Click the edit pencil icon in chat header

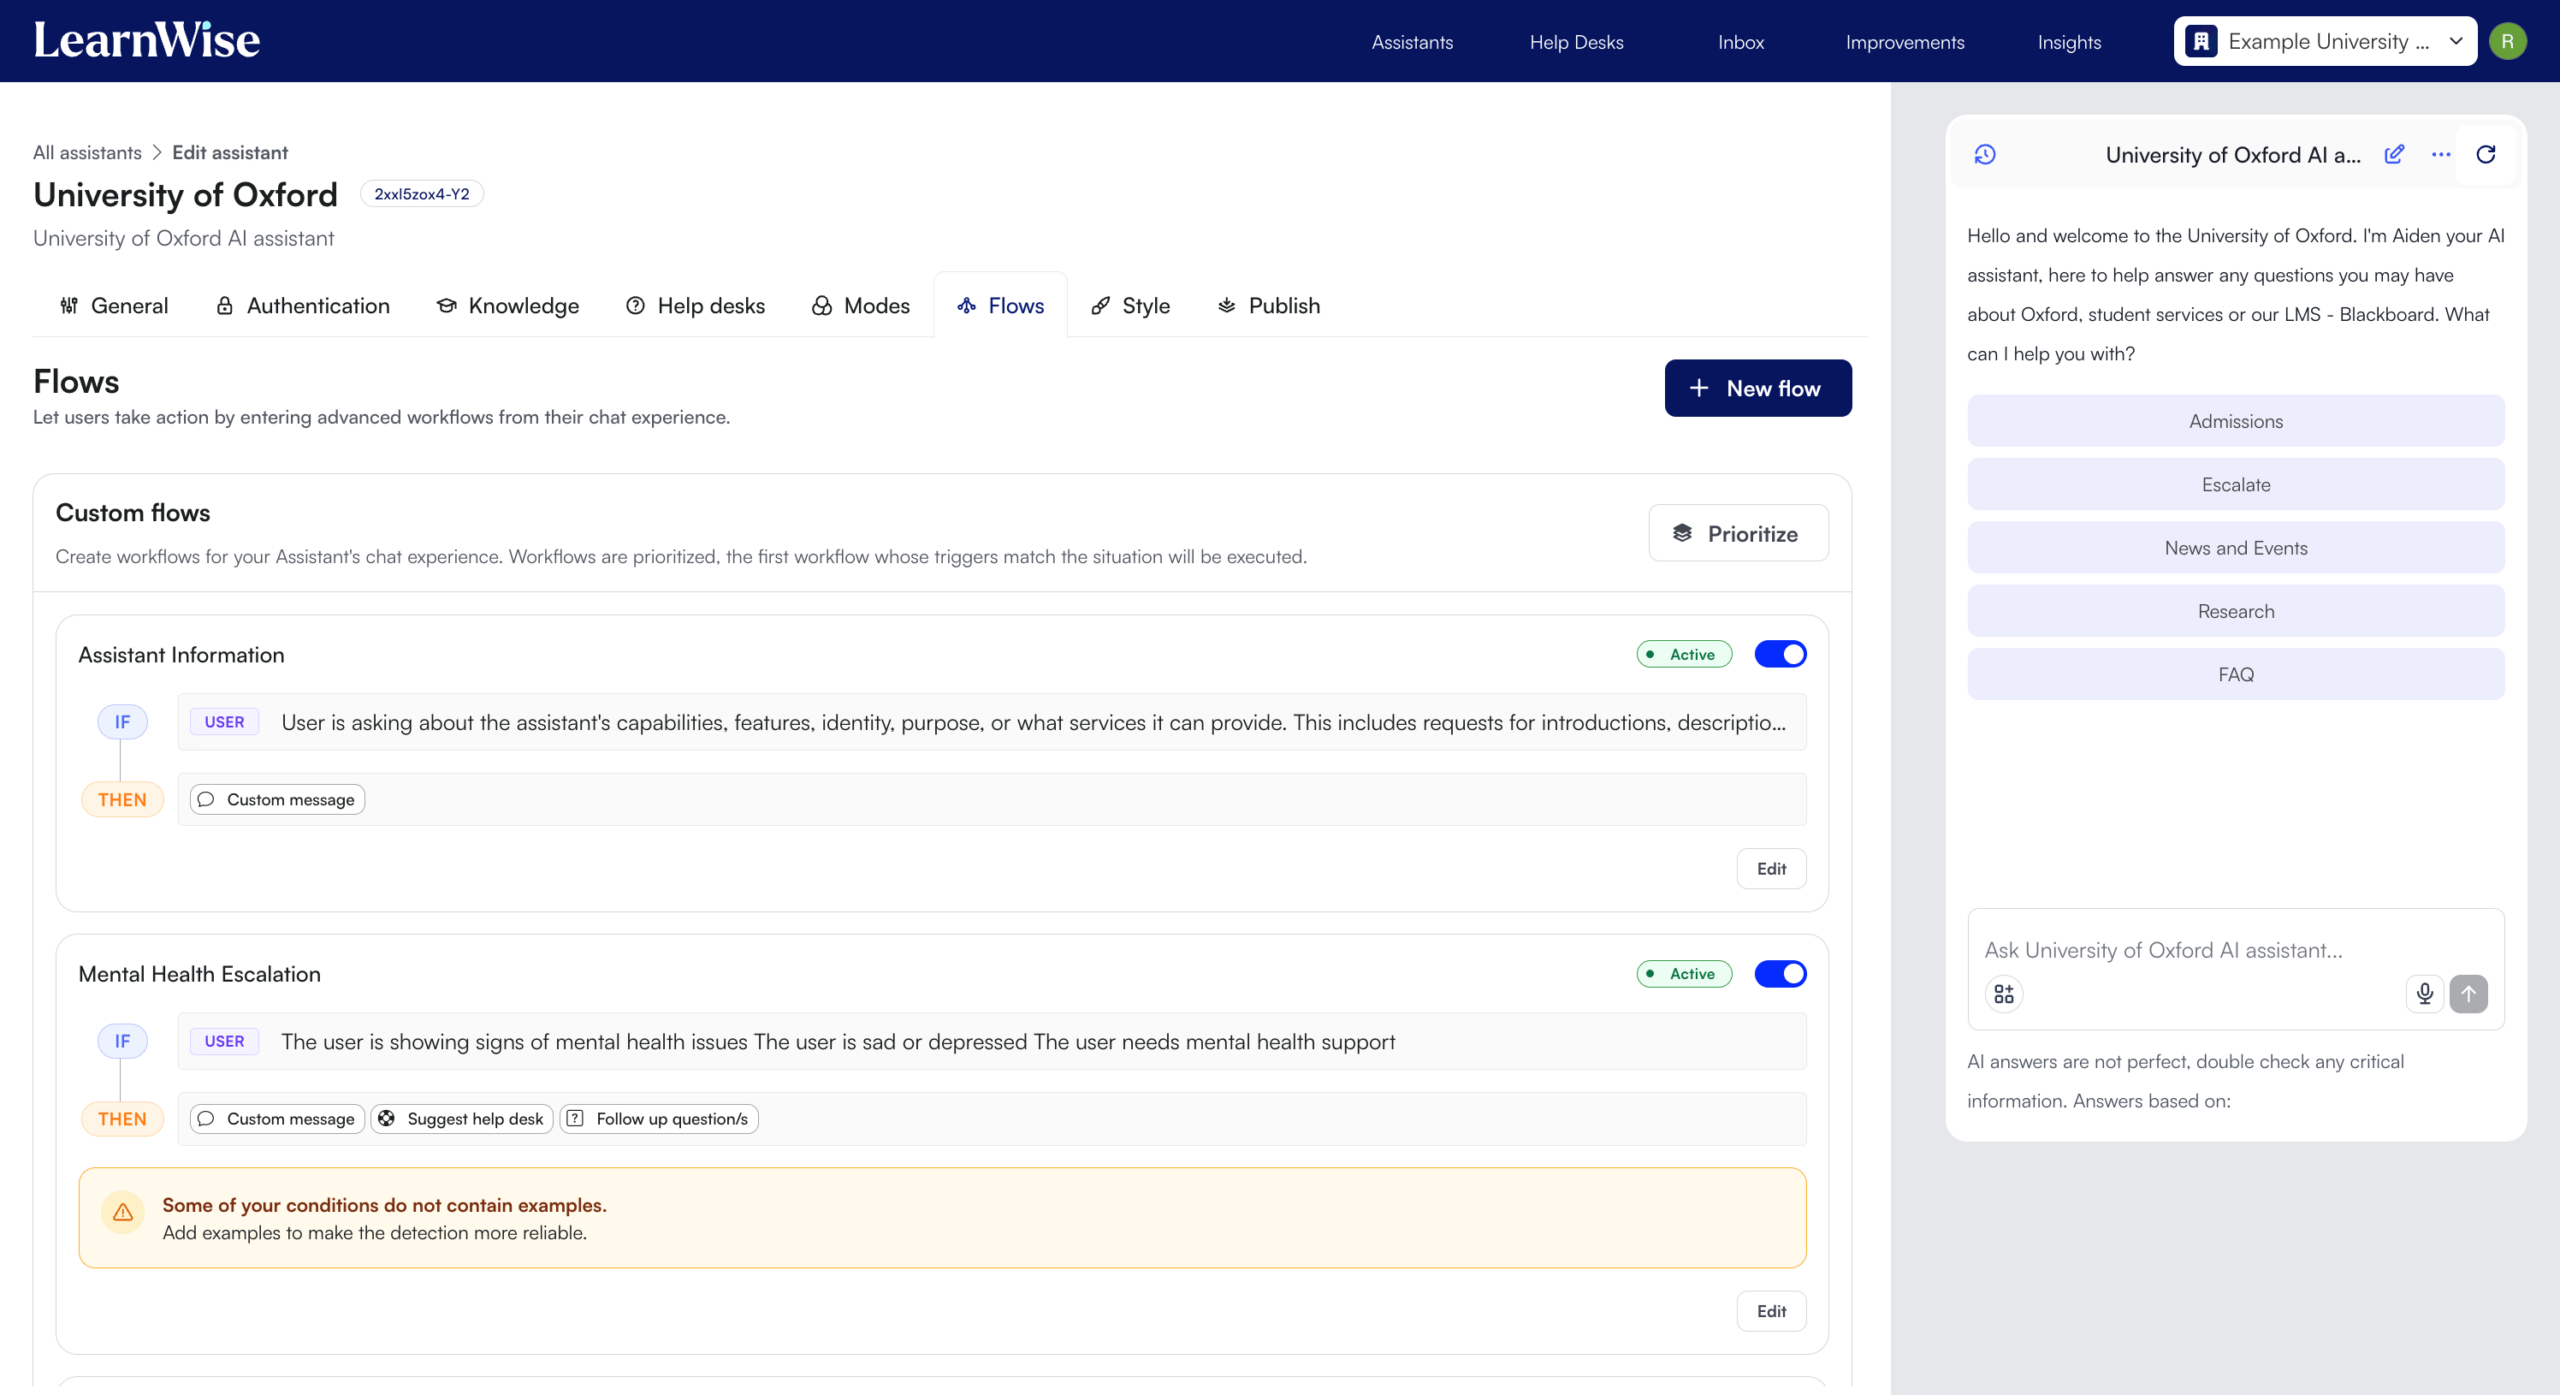[x=2394, y=154]
